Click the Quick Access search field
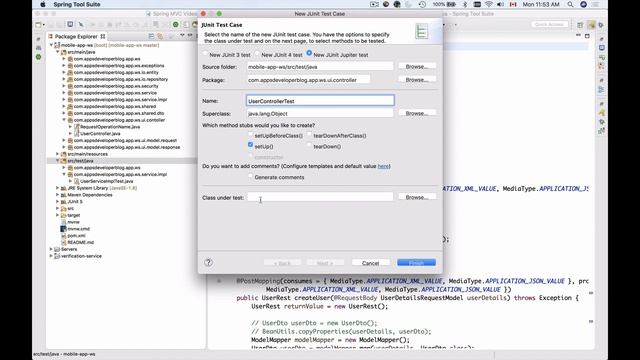640x360 pixels. [x=549, y=24]
